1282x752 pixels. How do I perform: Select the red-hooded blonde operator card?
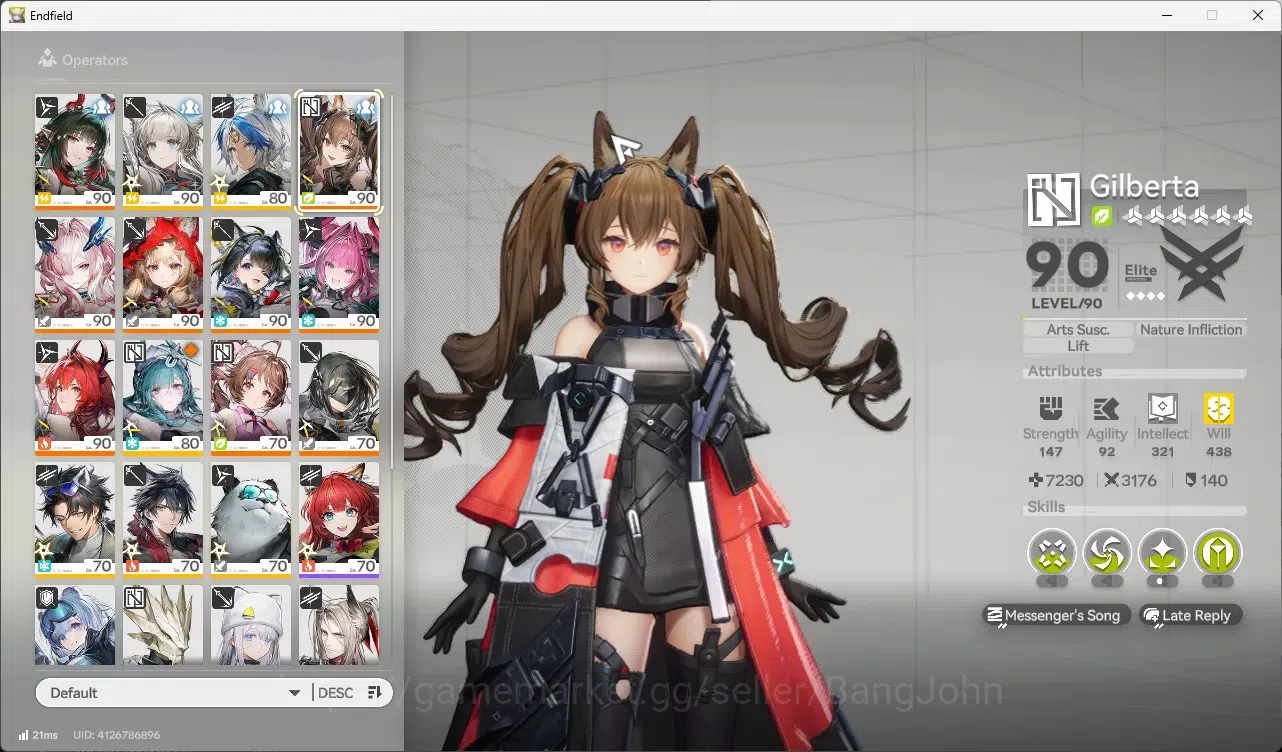163,275
